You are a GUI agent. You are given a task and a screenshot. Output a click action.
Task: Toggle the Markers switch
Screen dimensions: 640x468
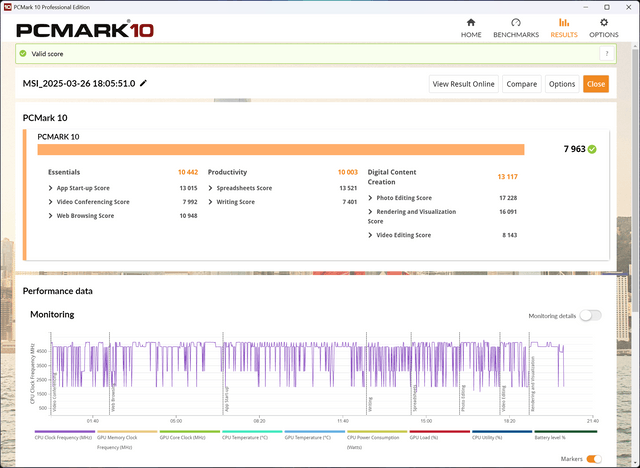pyautogui.click(x=594, y=459)
